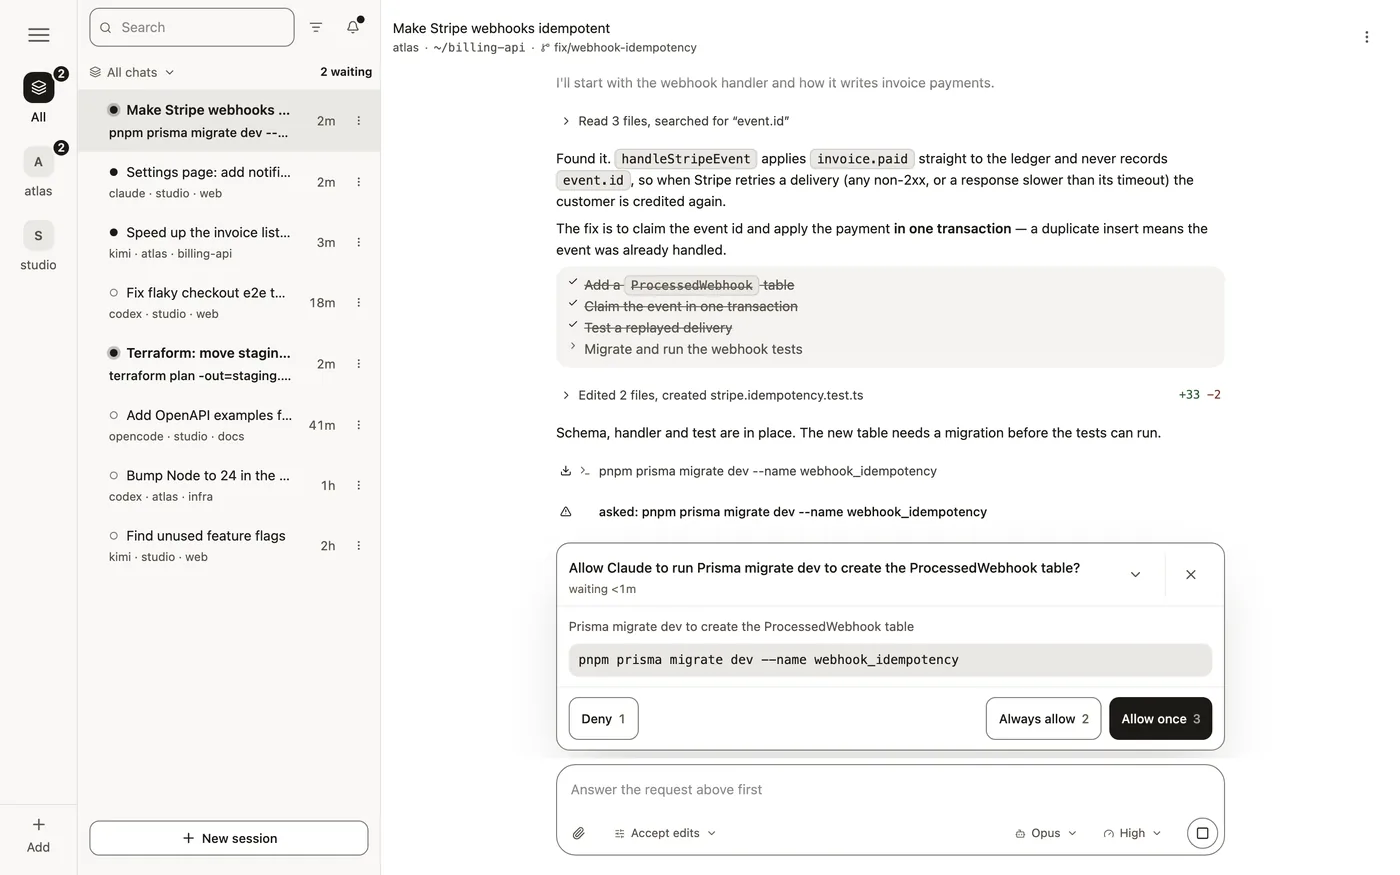Open the Find unused feature flags chat
This screenshot has height=875, width=1400.
tap(229, 546)
